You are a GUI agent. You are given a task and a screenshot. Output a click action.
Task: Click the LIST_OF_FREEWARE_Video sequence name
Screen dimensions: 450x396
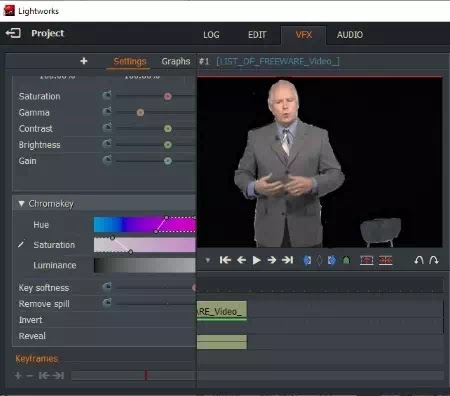[x=278, y=61]
